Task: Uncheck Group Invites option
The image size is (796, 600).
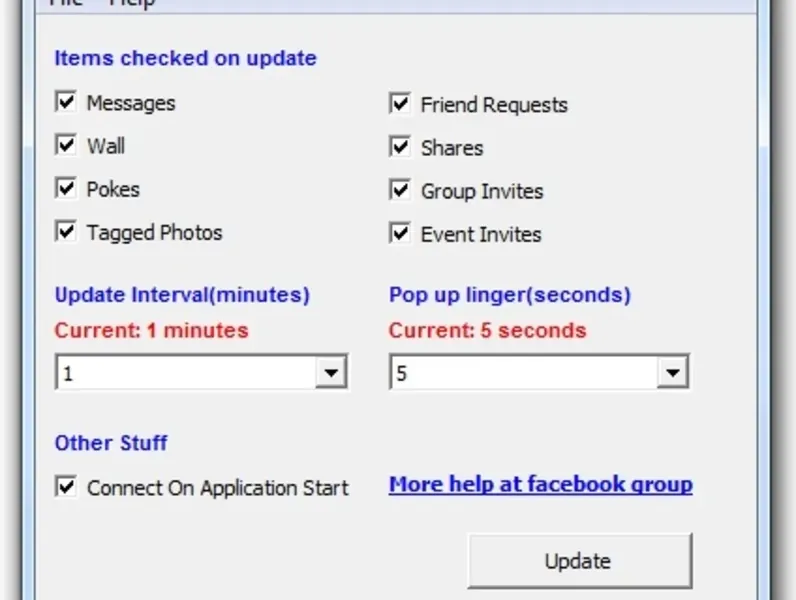Action: pyautogui.click(x=401, y=190)
